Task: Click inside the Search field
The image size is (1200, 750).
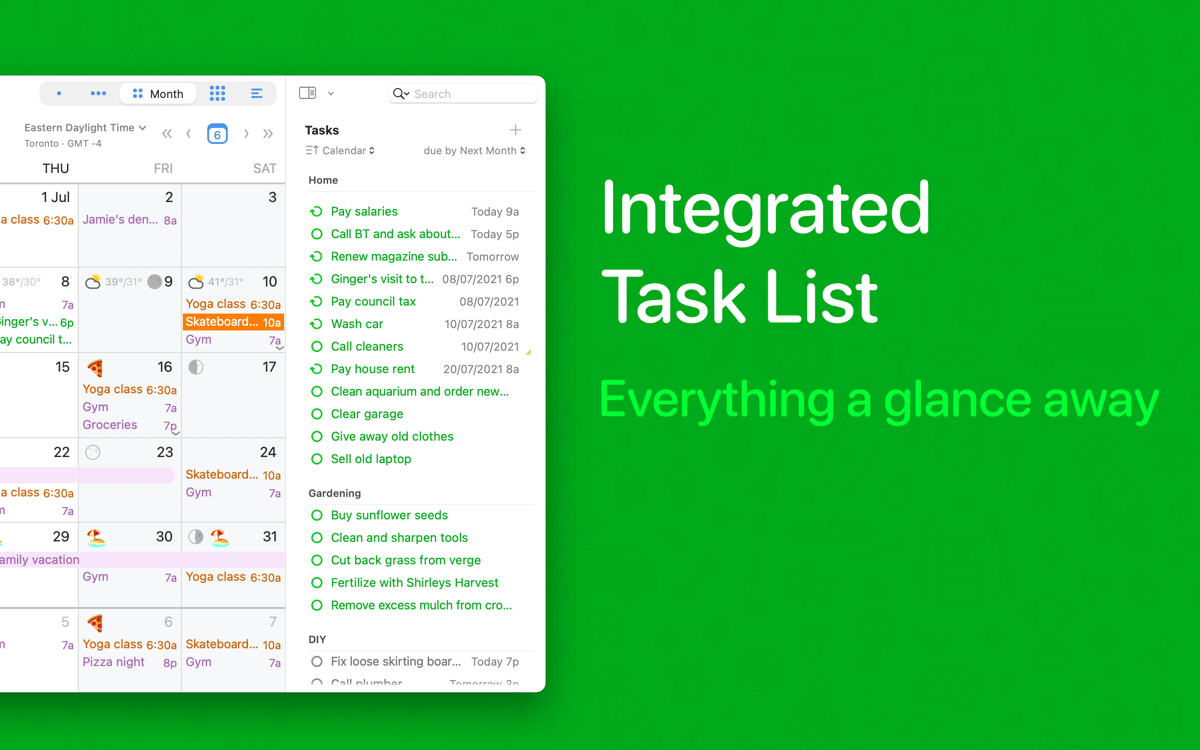Action: (x=465, y=93)
